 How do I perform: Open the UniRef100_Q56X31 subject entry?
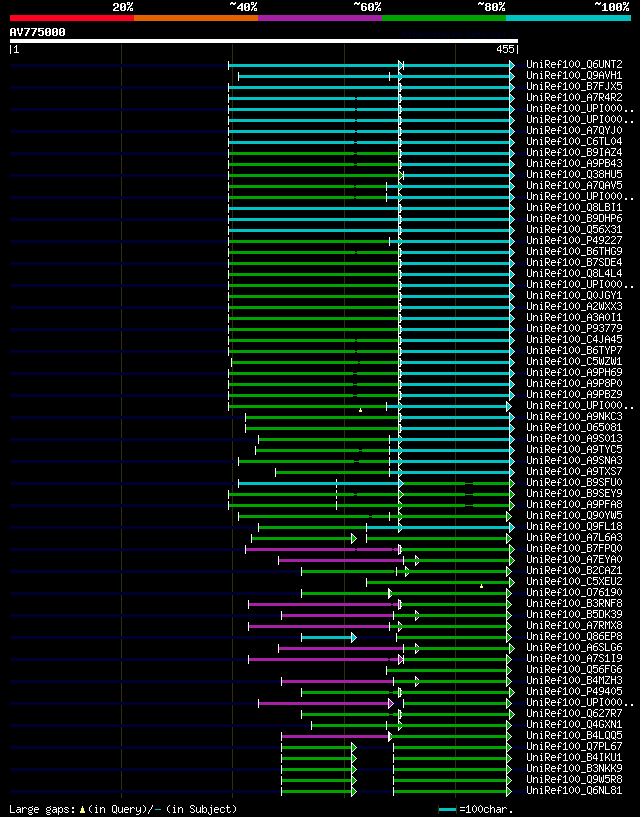tap(574, 229)
